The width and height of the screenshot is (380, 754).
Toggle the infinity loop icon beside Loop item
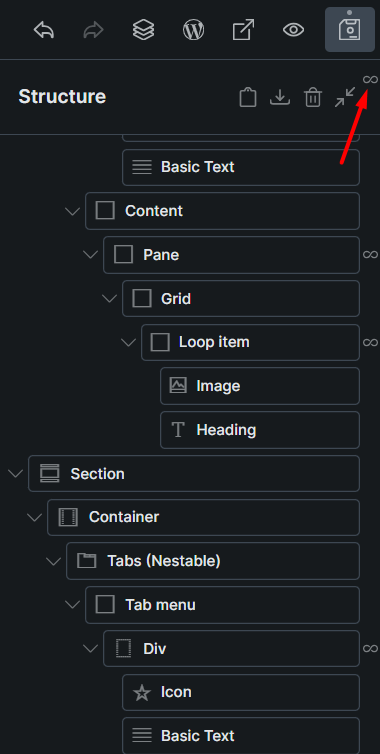(370, 342)
